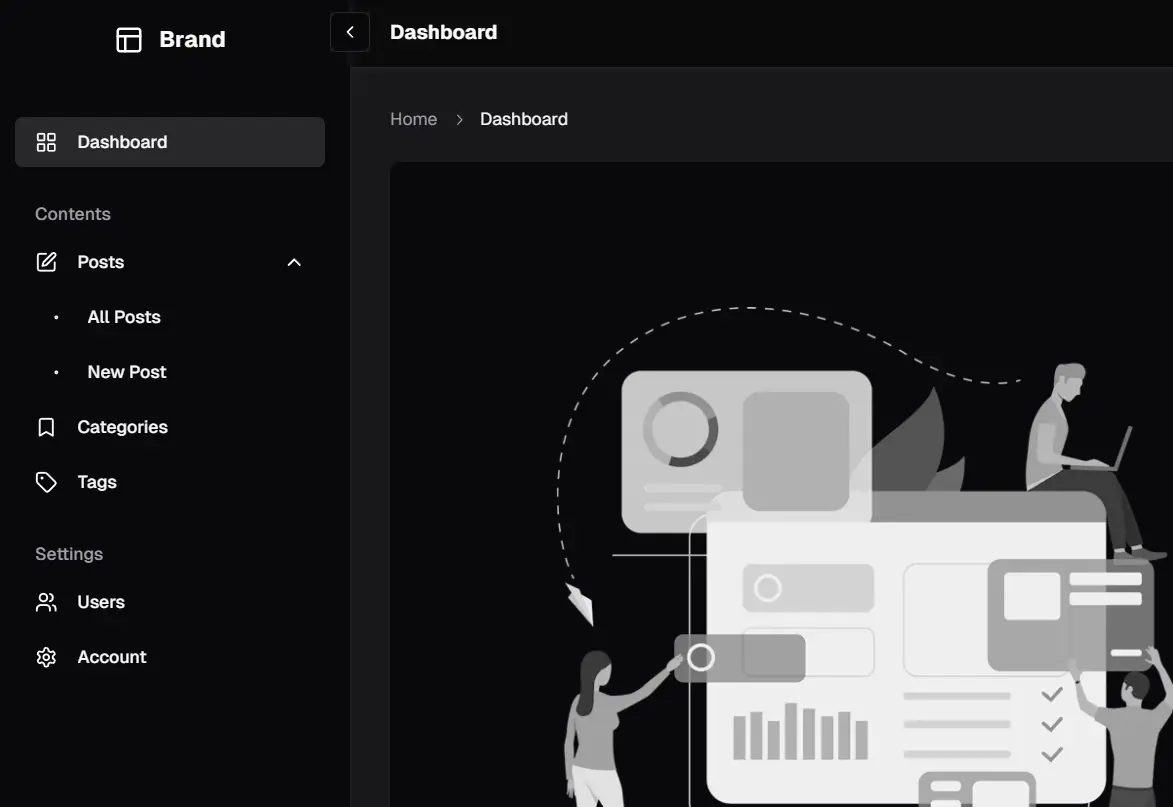The image size is (1173, 807).
Task: Click the Dashboard breadcrumb text
Action: click(x=523, y=118)
